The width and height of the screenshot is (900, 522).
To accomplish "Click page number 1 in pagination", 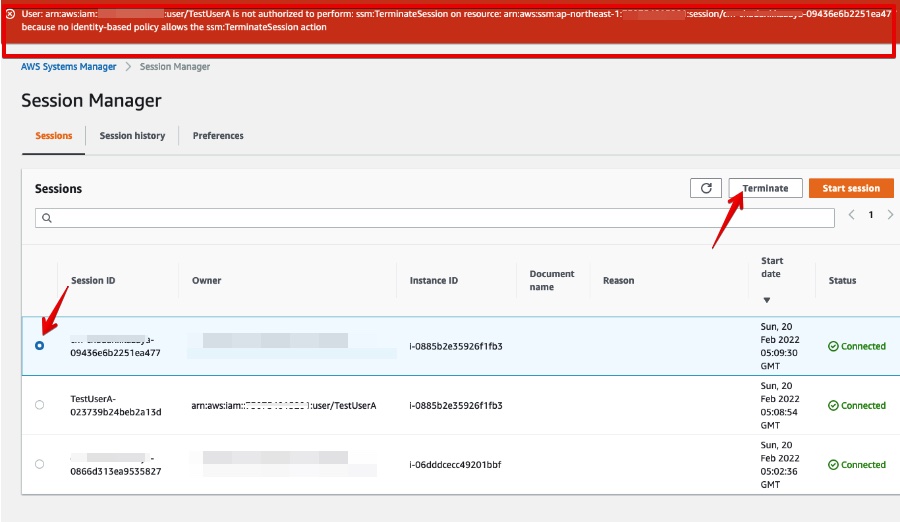I will pyautogui.click(x=871, y=215).
